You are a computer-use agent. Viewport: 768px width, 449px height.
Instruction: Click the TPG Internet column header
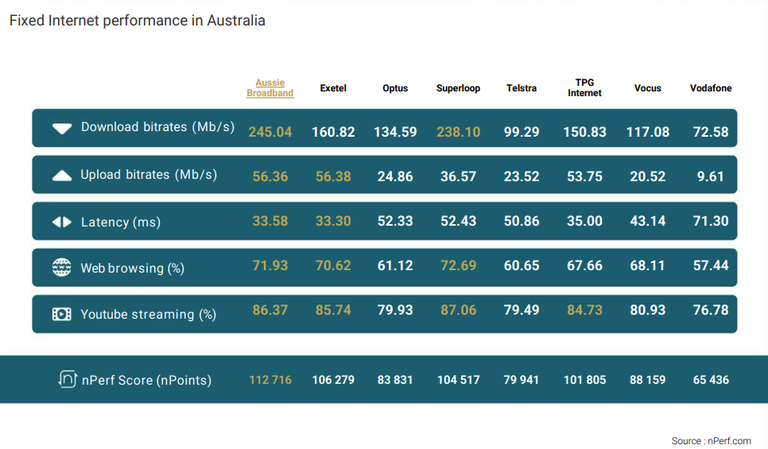(584, 88)
